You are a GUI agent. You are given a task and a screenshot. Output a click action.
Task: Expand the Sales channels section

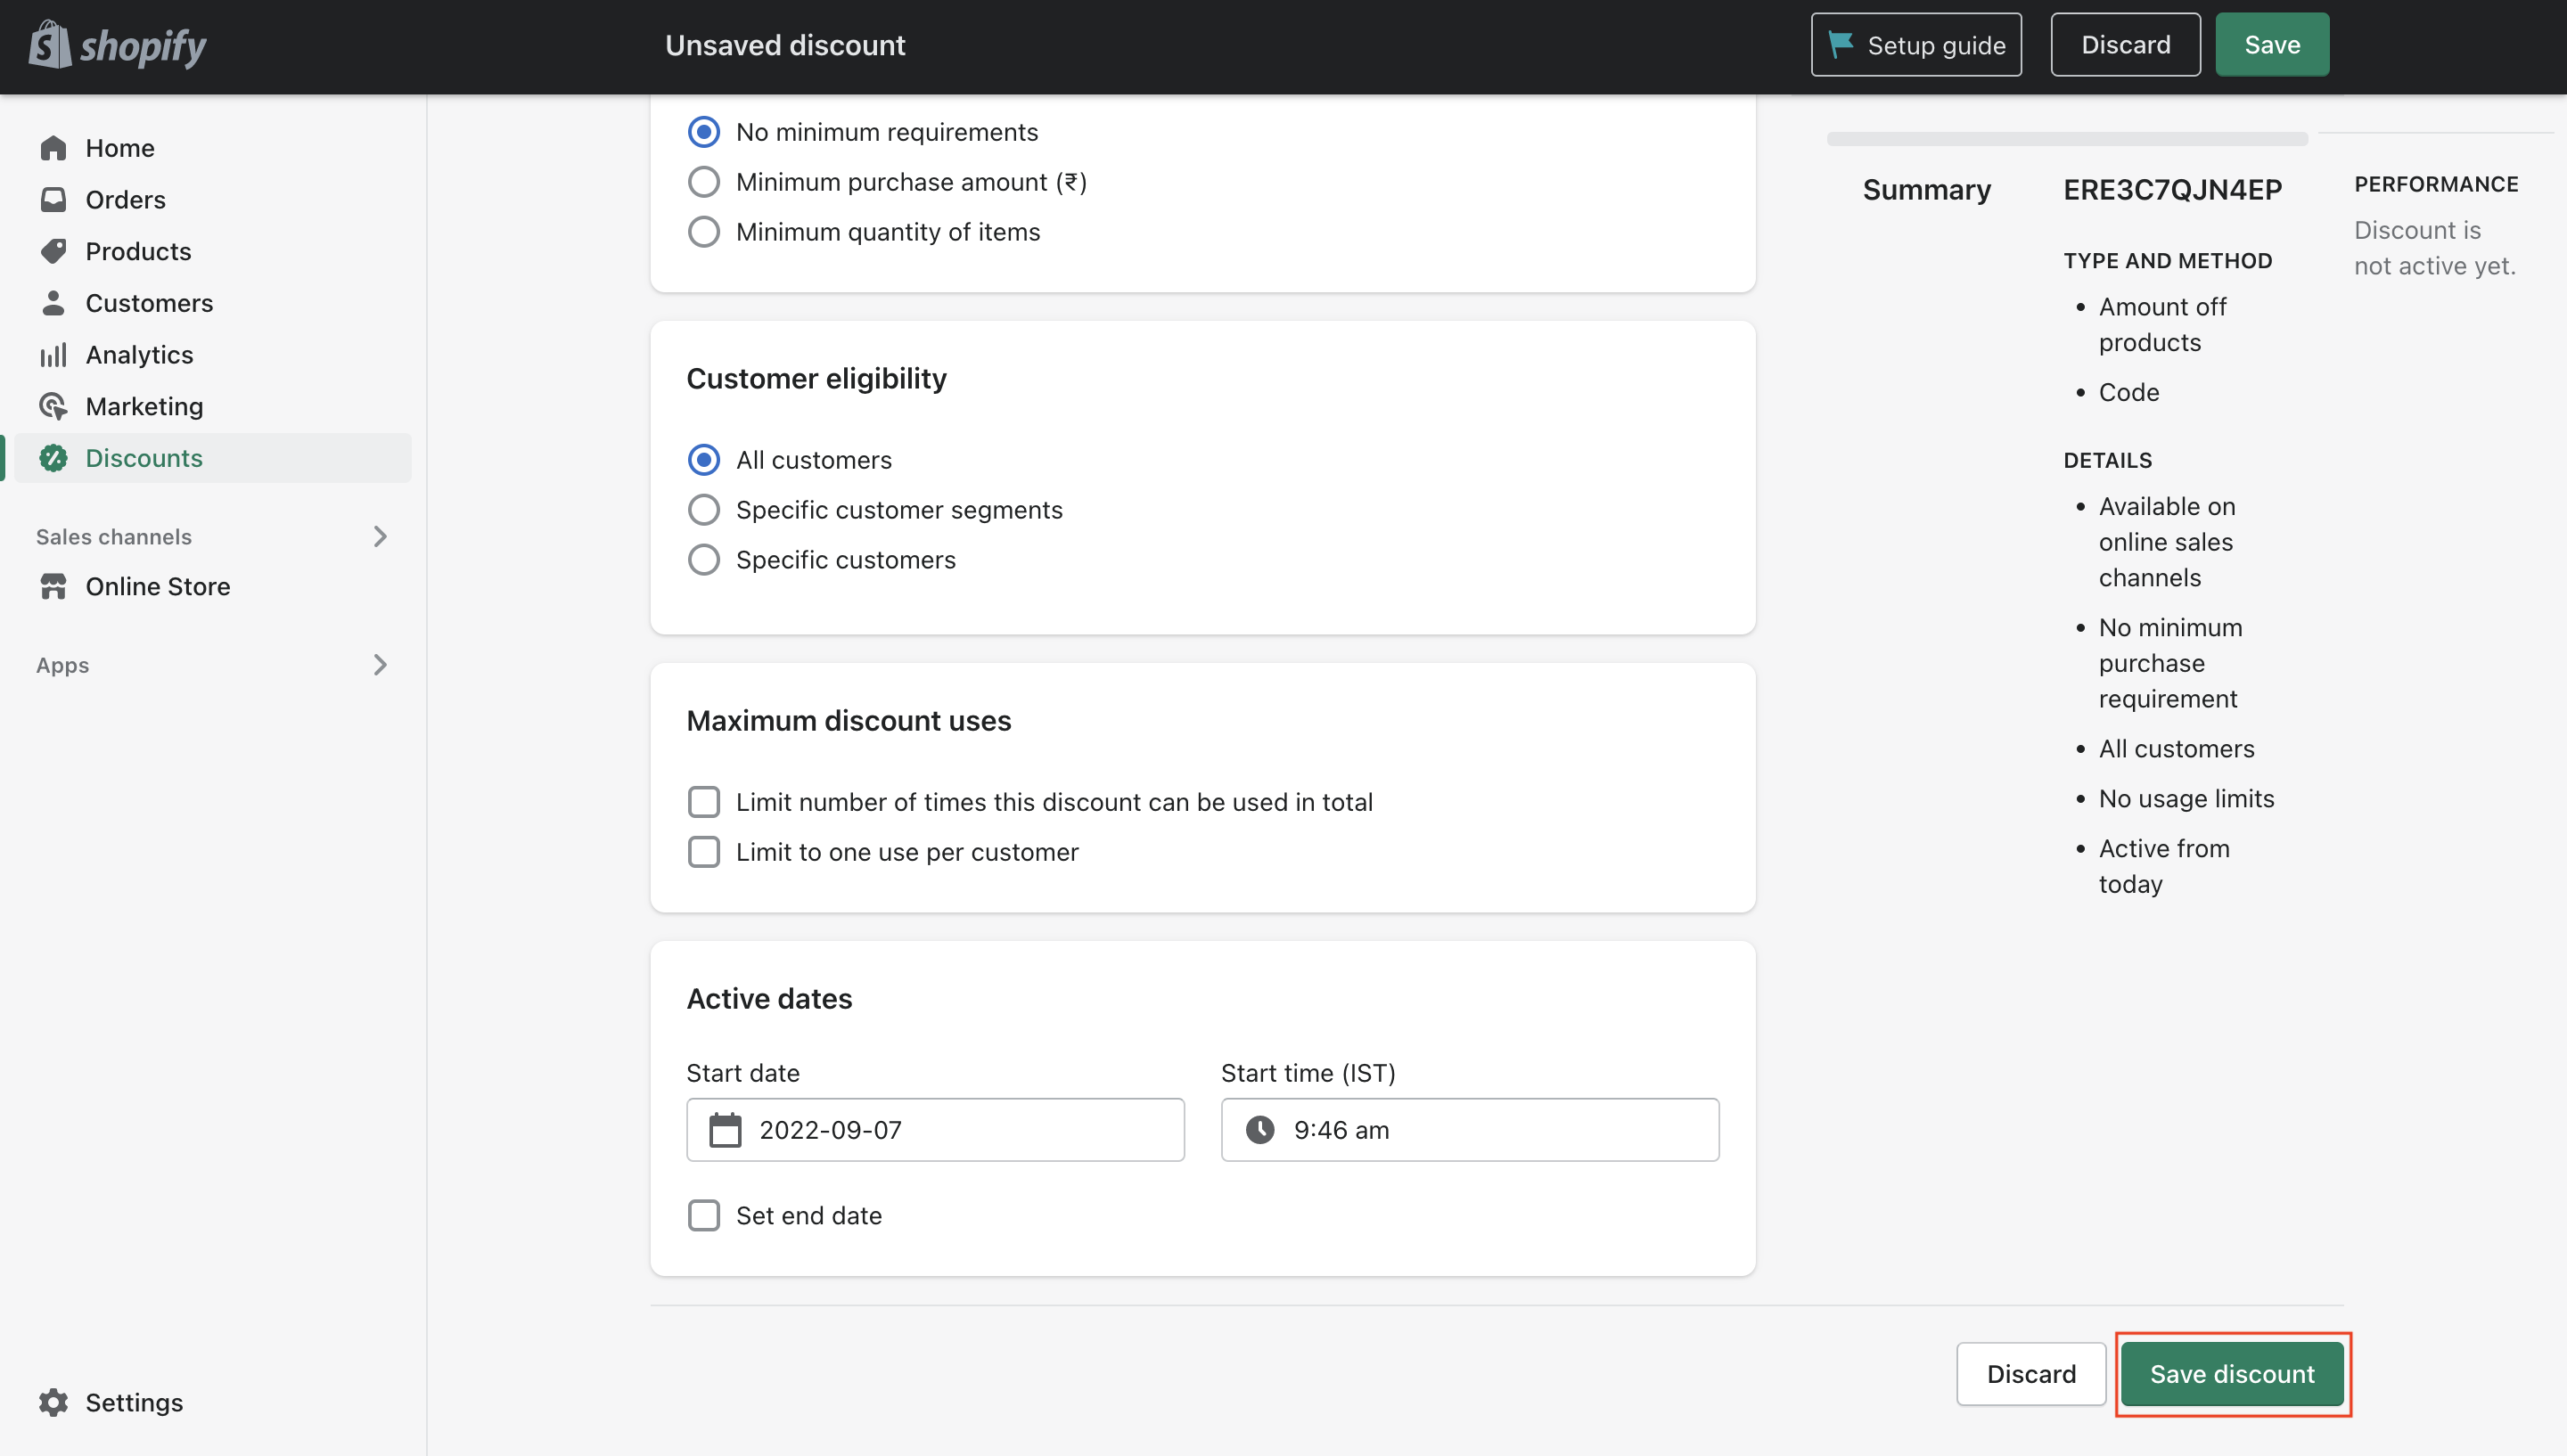point(380,537)
